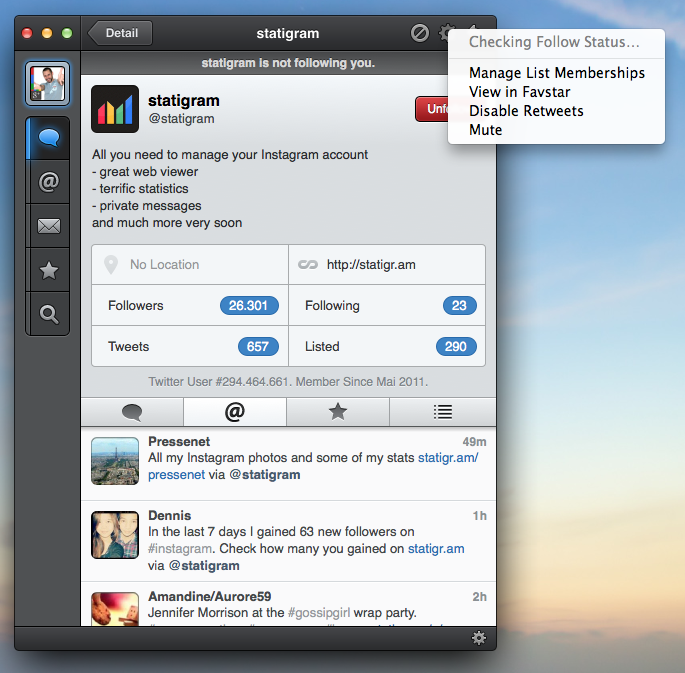Select Mute in the popup menu
The height and width of the screenshot is (673, 685).
557,130
